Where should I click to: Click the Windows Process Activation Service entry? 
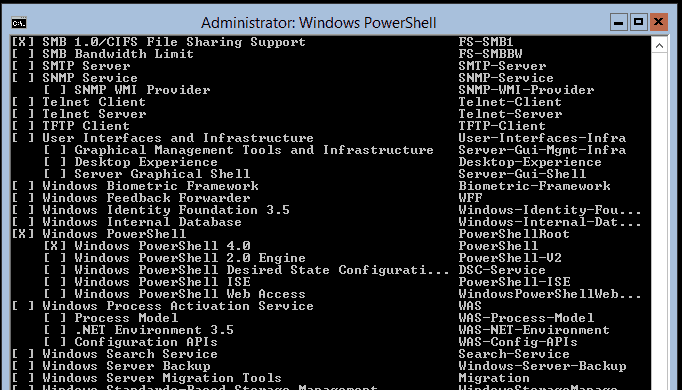(178, 306)
